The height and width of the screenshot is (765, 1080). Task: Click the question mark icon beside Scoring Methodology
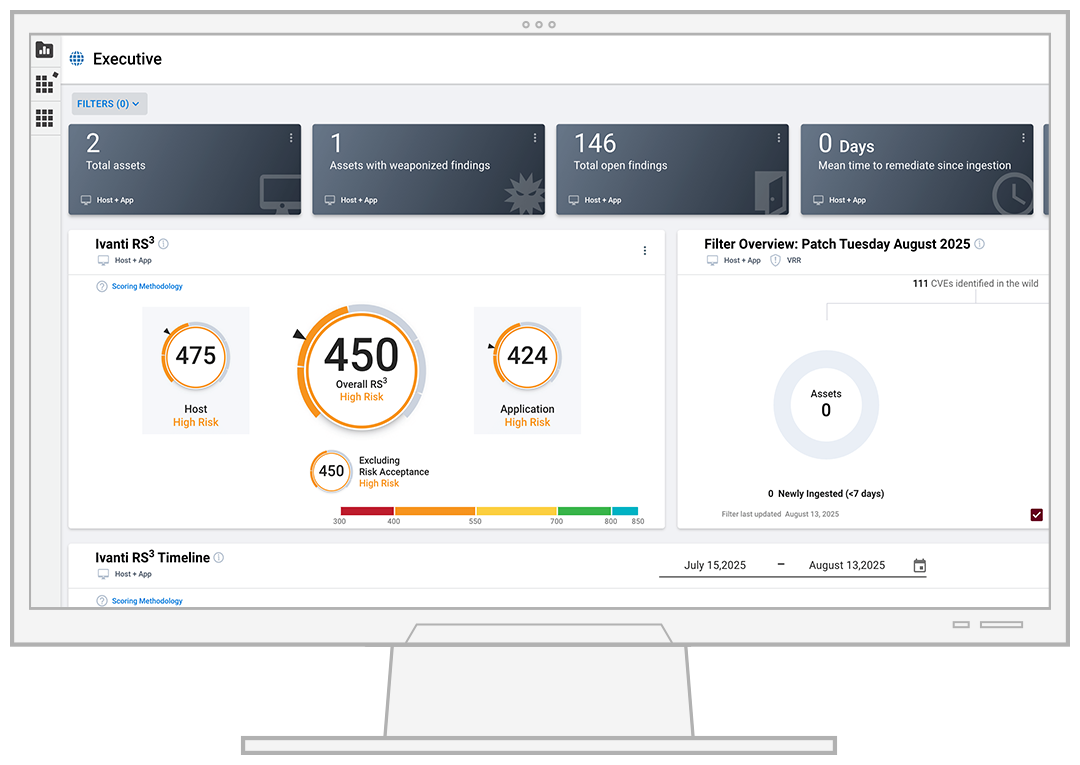click(x=101, y=286)
